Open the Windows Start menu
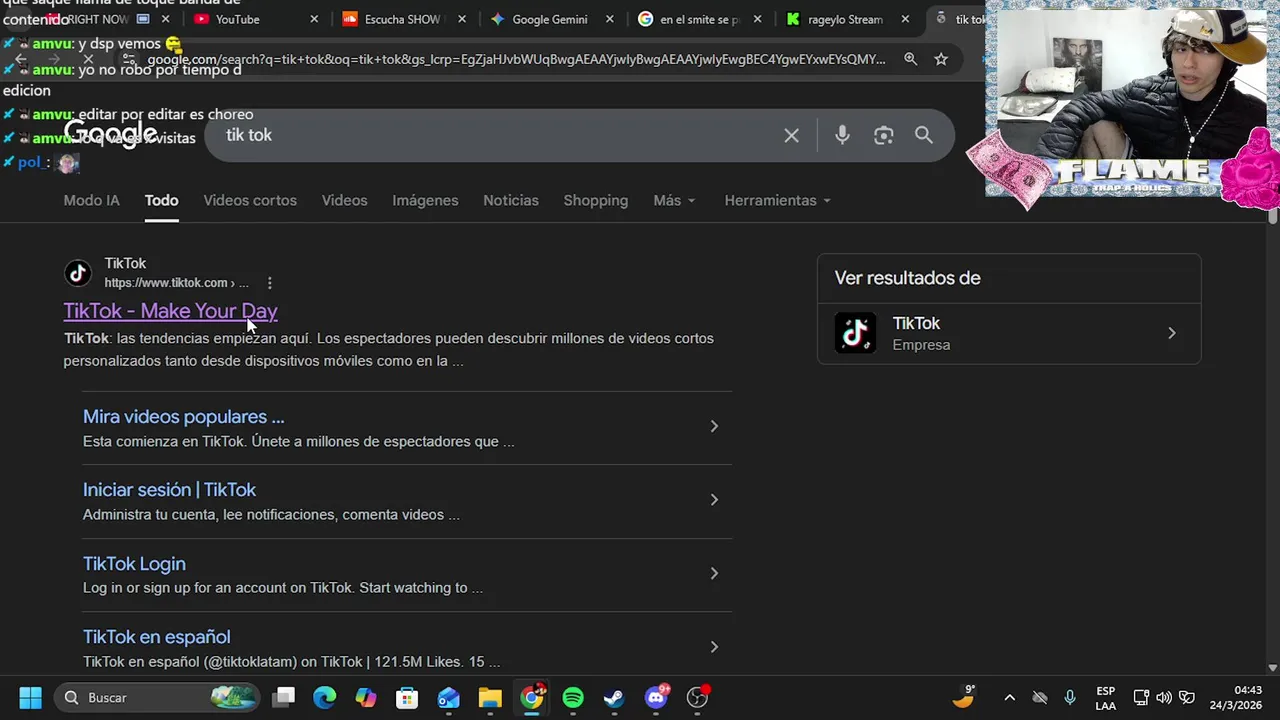1280x720 pixels. [30, 697]
